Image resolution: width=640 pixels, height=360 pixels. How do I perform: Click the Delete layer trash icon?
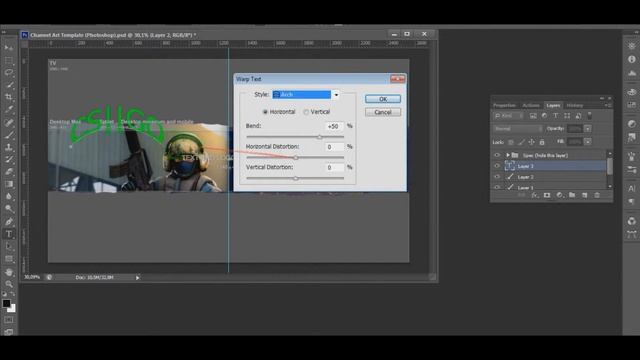597,196
